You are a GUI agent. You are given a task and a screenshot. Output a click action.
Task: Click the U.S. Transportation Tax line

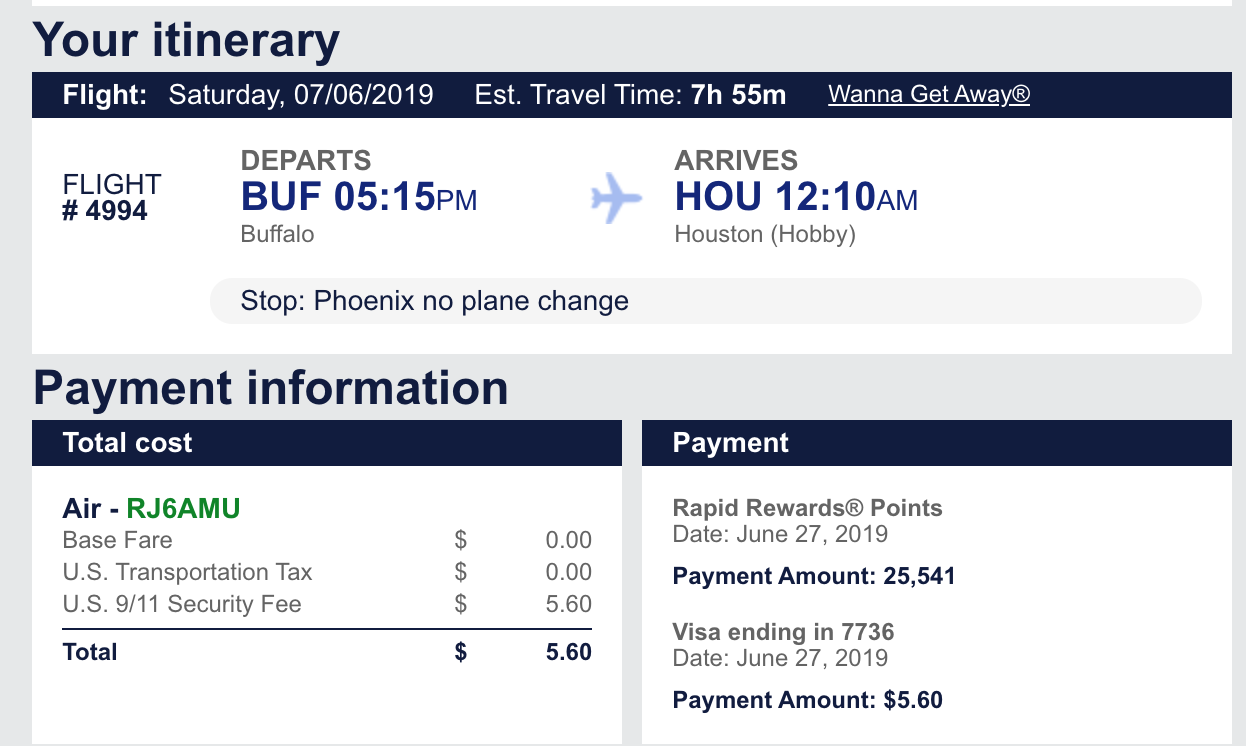click(187, 572)
